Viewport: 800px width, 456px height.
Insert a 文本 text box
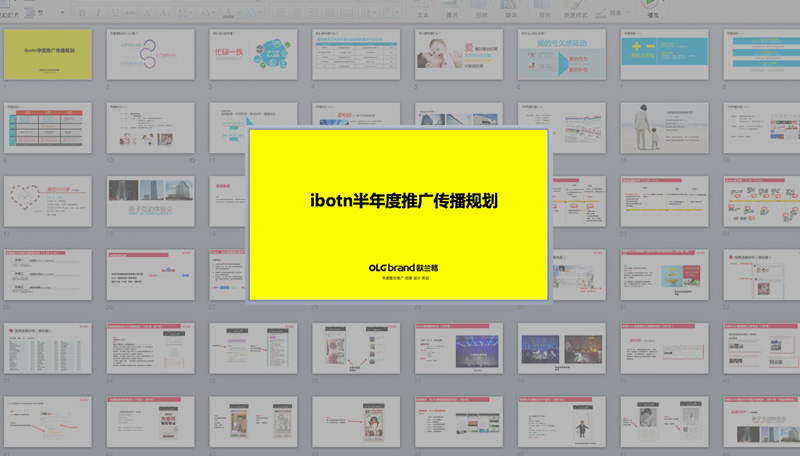click(422, 10)
